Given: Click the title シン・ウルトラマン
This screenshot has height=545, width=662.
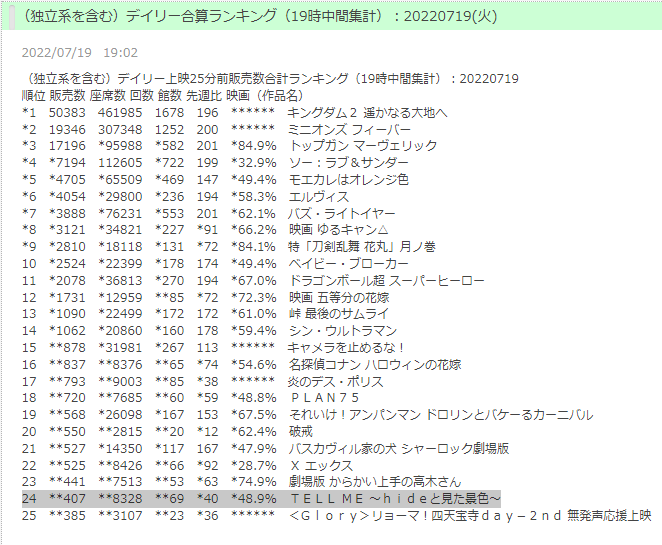Looking at the screenshot, I should tap(342, 331).
